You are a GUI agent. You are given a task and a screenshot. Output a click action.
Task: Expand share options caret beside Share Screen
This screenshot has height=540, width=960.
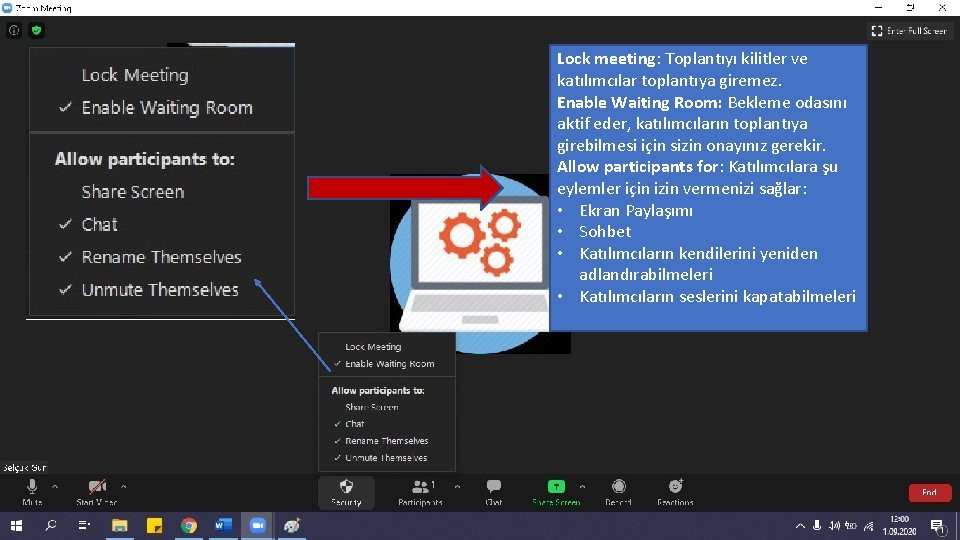[x=582, y=487]
